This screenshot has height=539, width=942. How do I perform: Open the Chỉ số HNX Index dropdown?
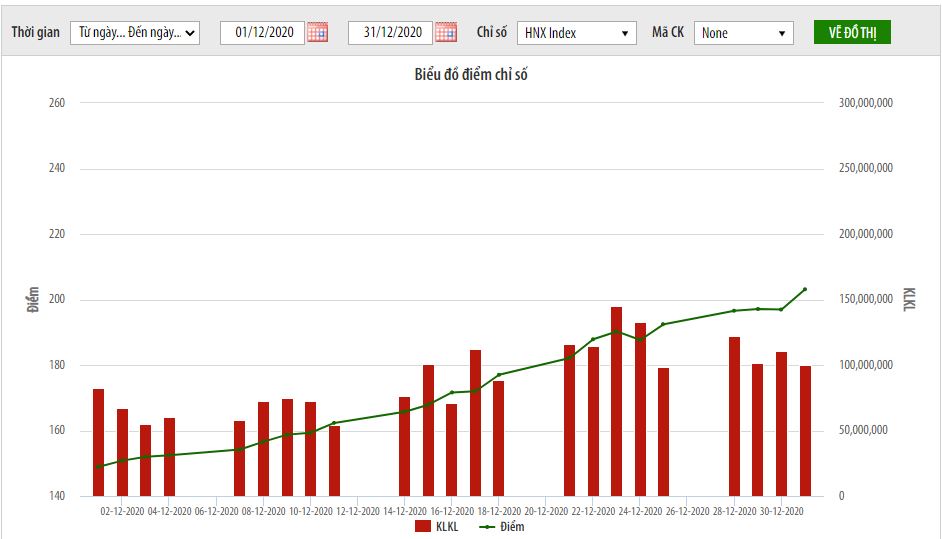[x=577, y=33]
